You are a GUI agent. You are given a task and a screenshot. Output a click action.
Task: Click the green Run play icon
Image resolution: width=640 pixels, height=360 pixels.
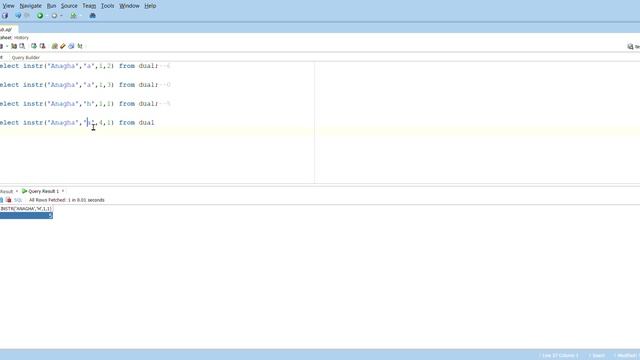(40, 16)
